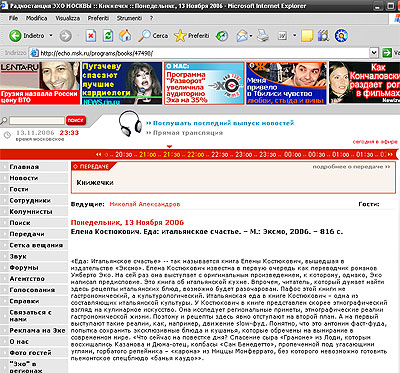Open the Пугачеву cardiologists banner ad
This screenshot has width=400, height=373.
(122, 83)
